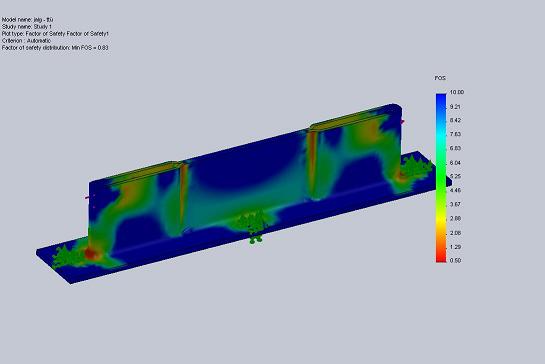Select the right vertical stiffener rib
Image resolution: width=545 pixels, height=364 pixels.
click(312, 163)
